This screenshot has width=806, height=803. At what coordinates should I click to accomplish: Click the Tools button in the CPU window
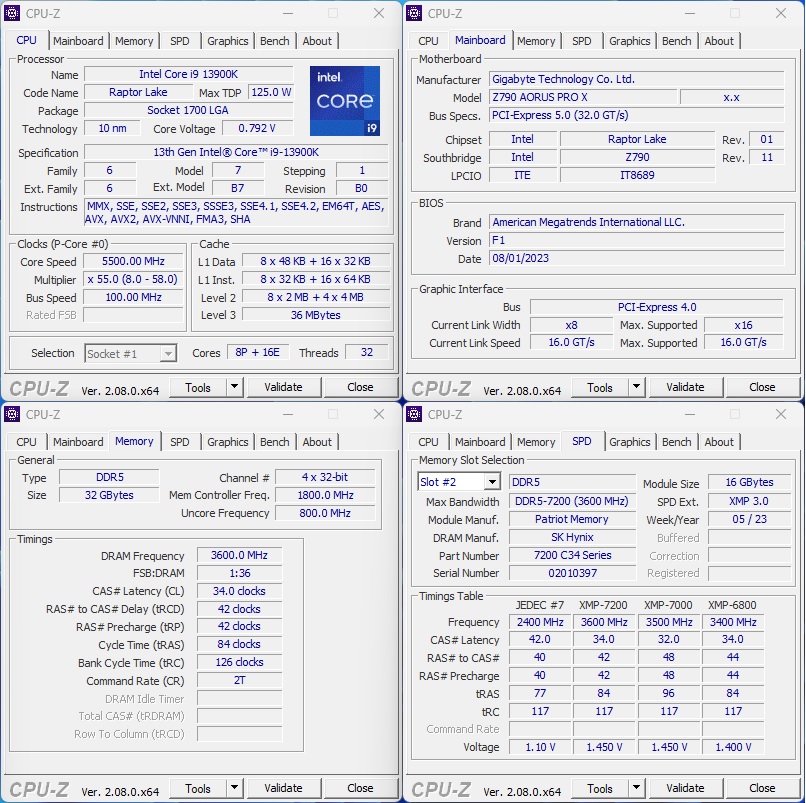[x=198, y=387]
